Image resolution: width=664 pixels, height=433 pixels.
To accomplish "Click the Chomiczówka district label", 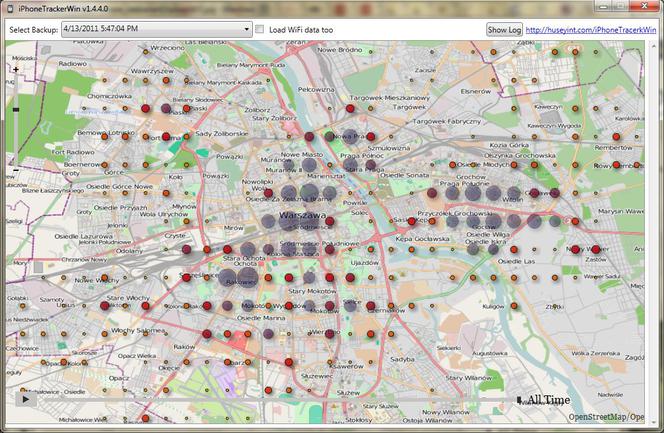I will coord(109,96).
